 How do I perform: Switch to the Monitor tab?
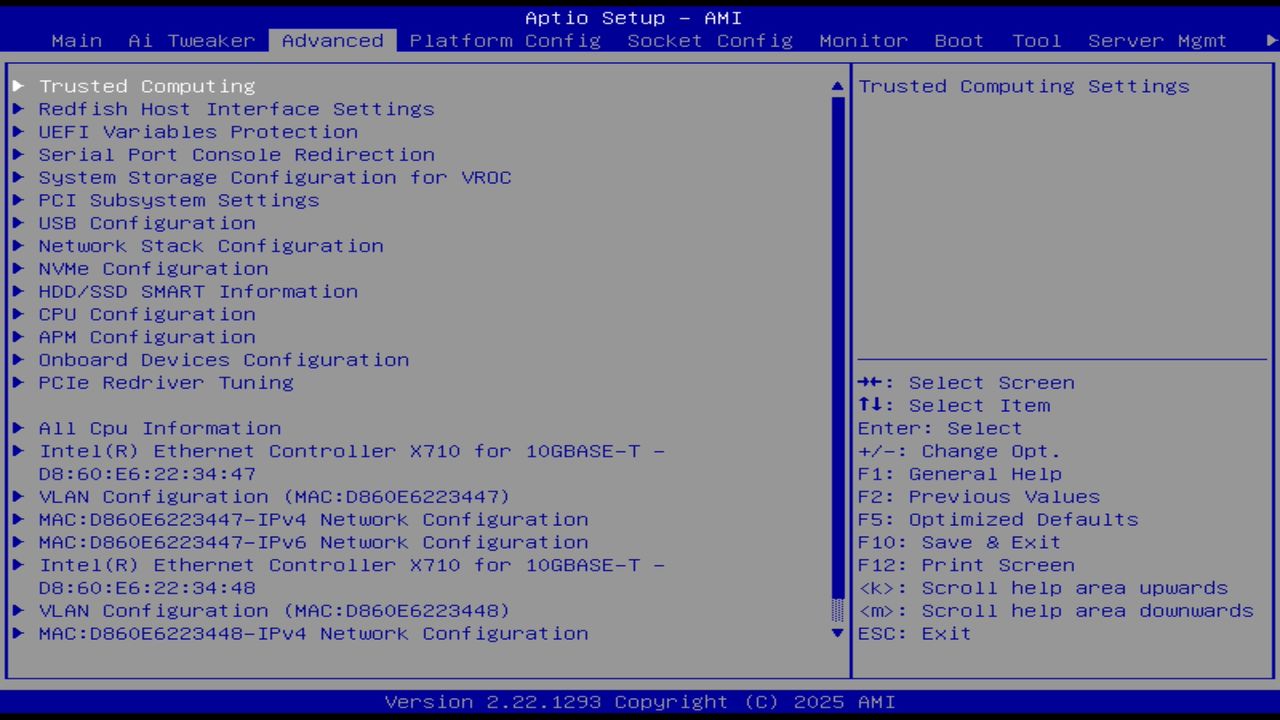[862, 41]
